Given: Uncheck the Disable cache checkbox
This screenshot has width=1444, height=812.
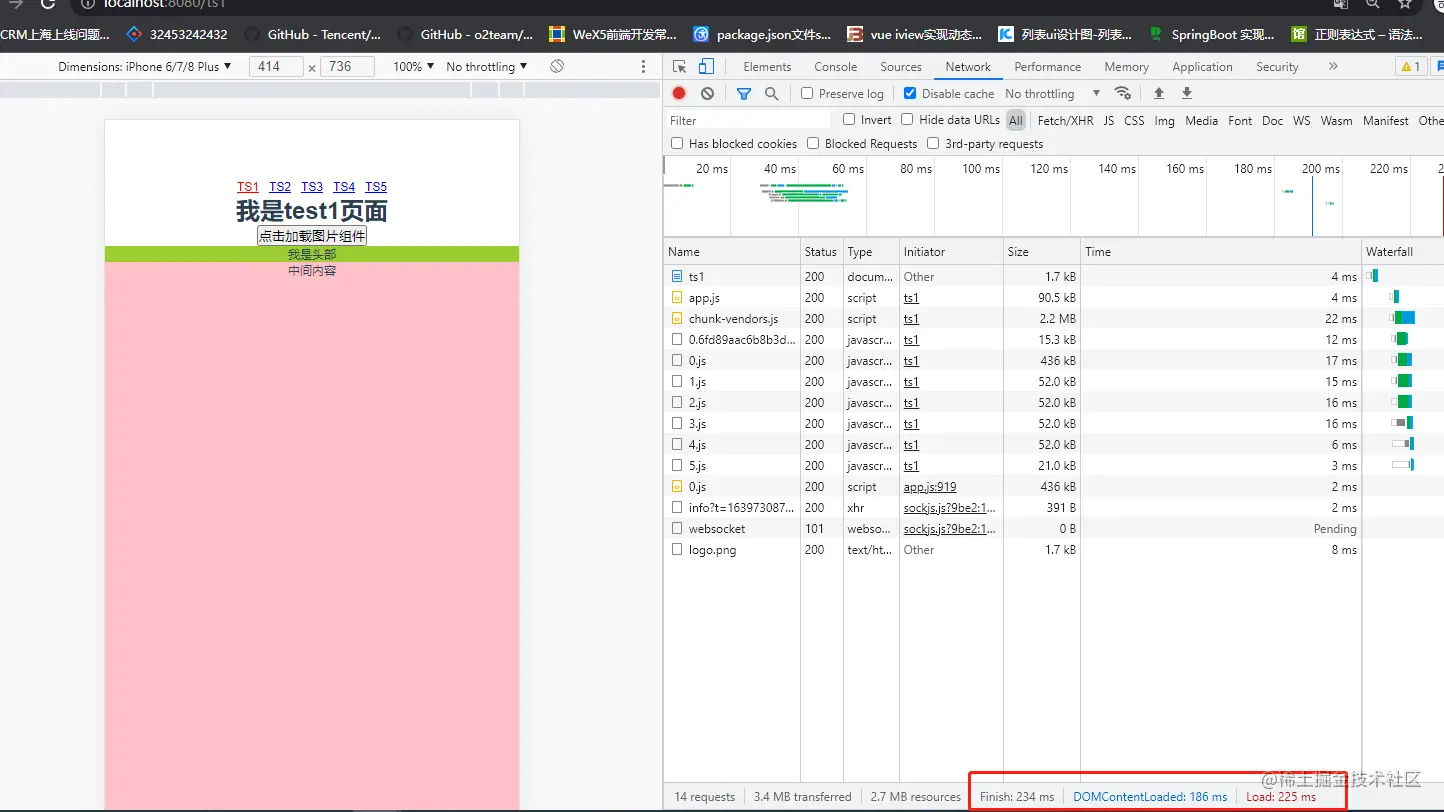Looking at the screenshot, I should click(x=909, y=93).
